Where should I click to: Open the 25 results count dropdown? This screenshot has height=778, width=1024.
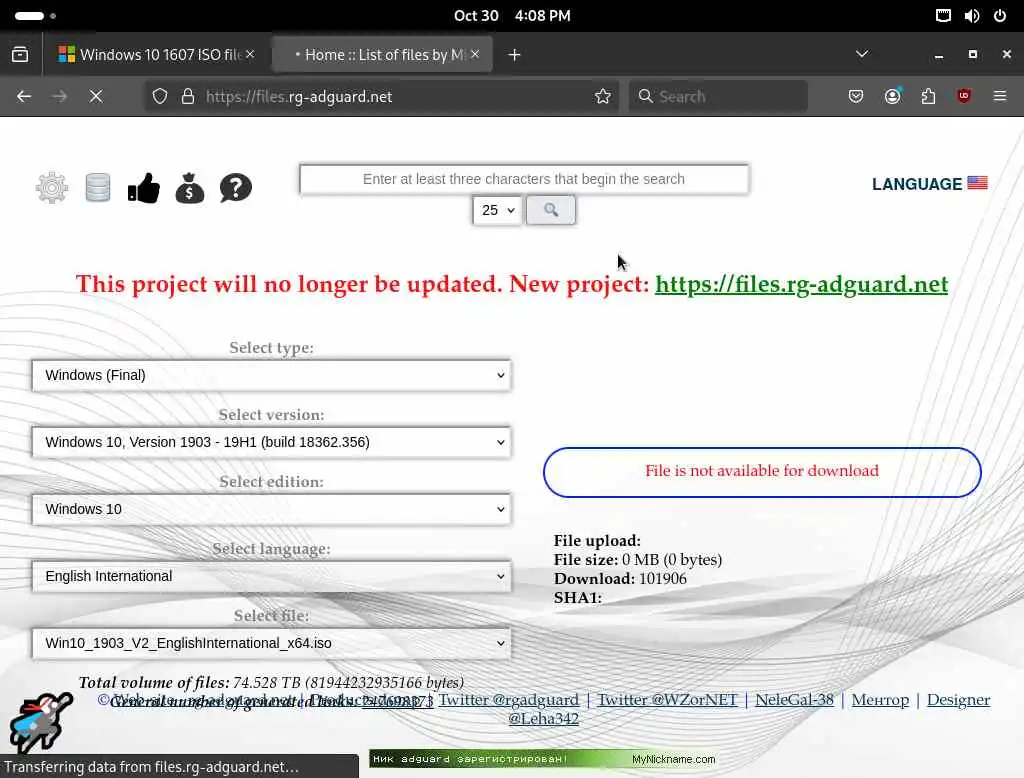498,210
